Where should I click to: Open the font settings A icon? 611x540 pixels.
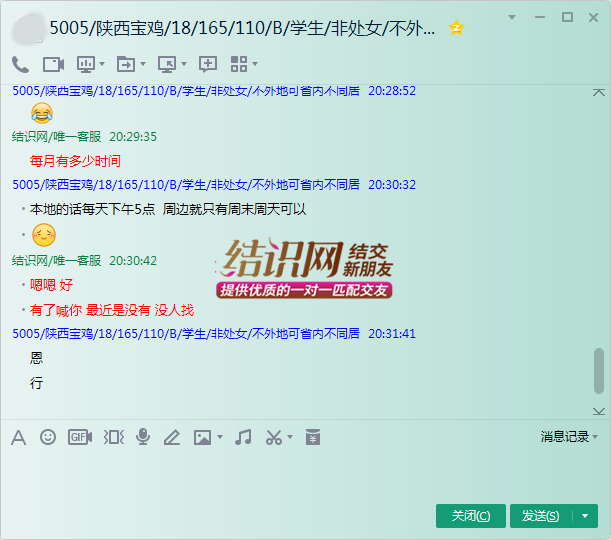pyautogui.click(x=18, y=438)
